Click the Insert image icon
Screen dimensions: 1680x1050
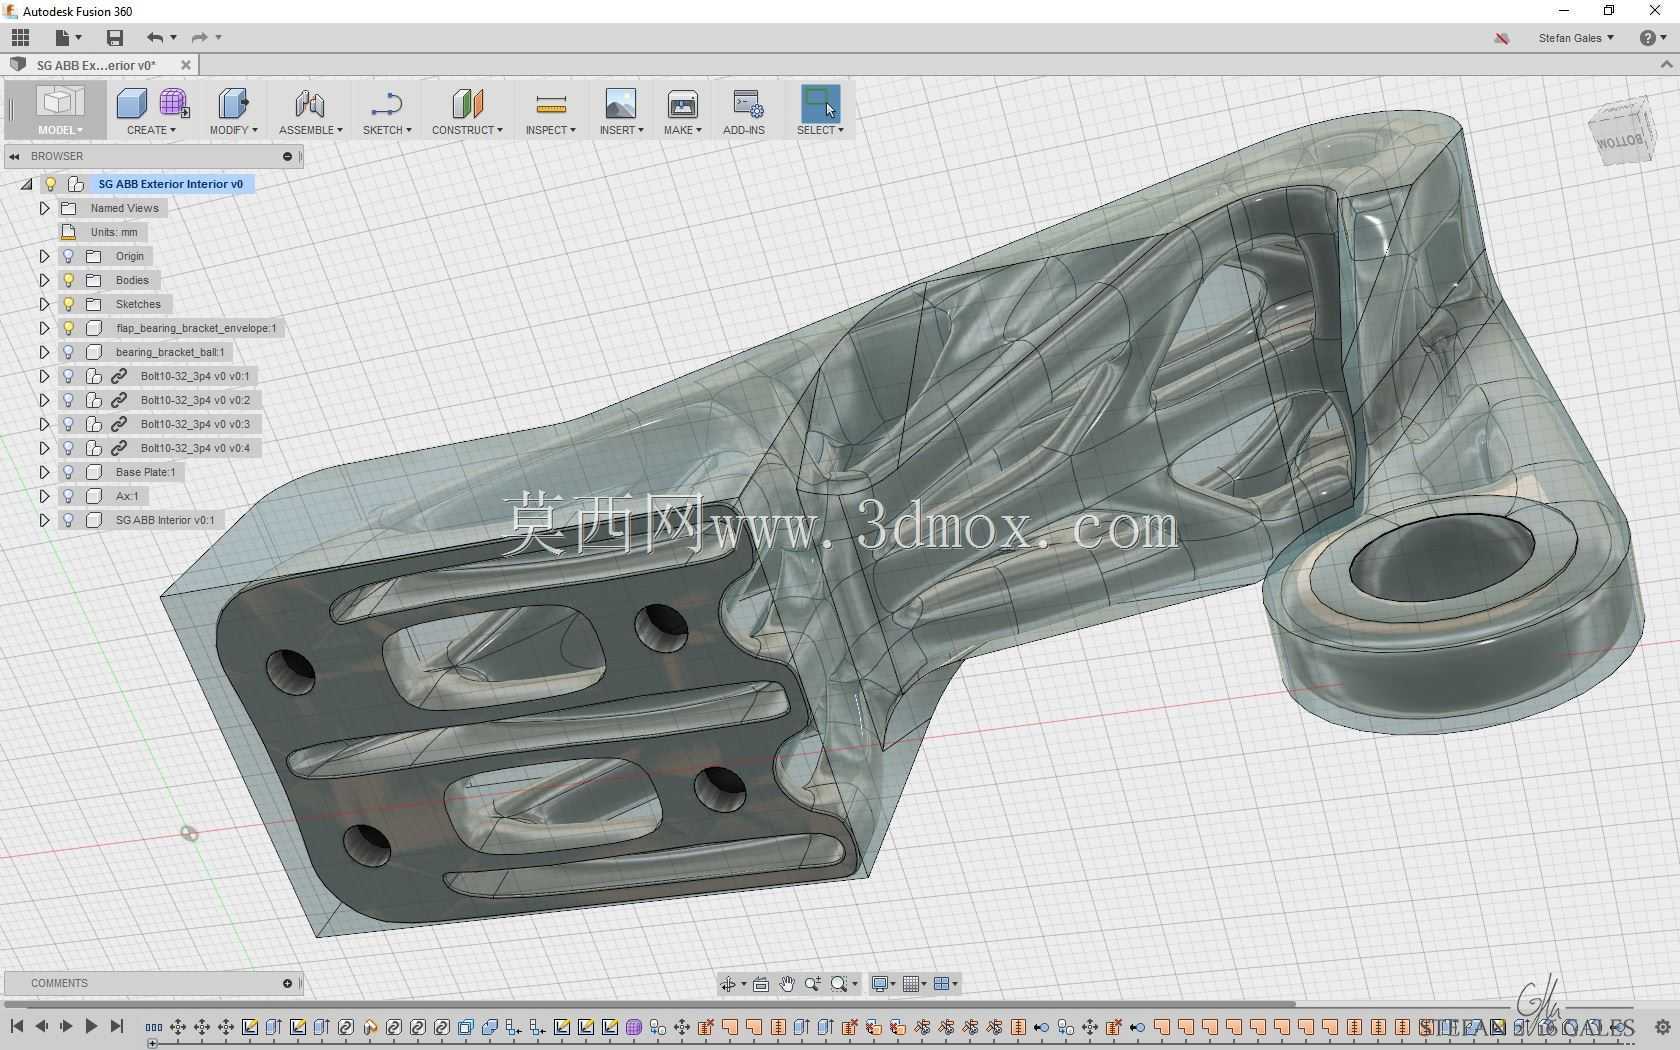620,103
